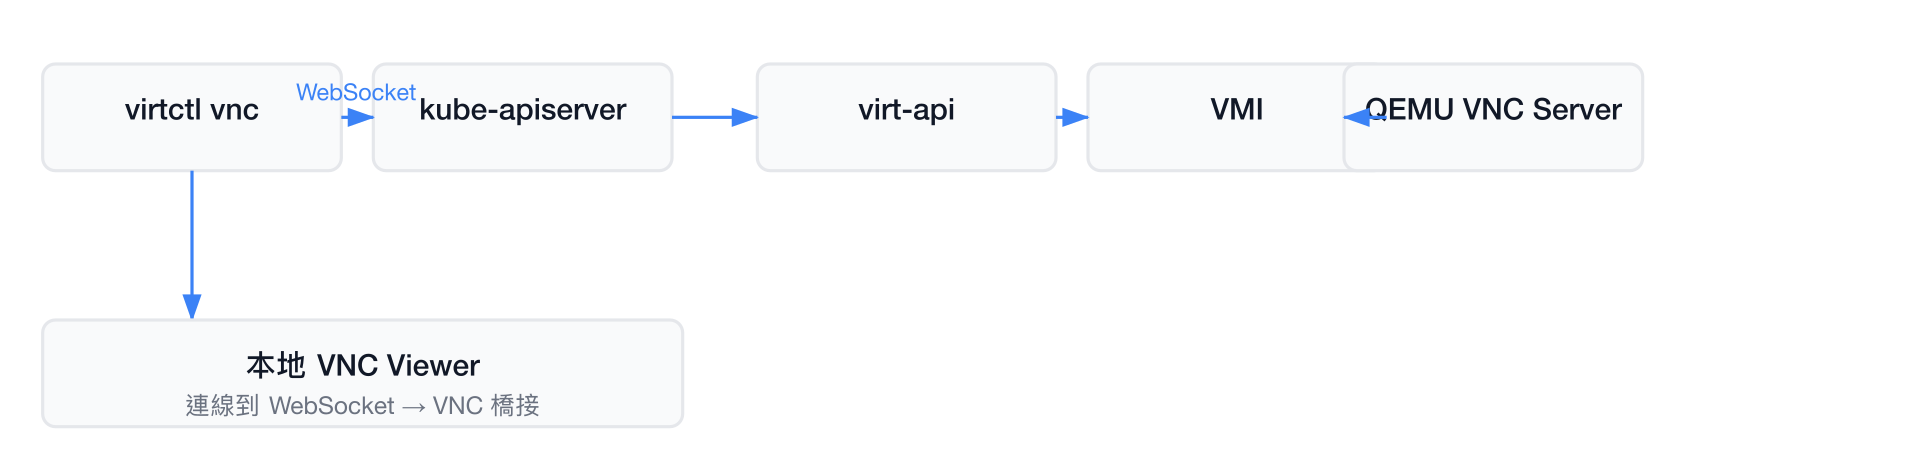
Task: Select the virtctl vnc node box
Action: [x=192, y=118]
